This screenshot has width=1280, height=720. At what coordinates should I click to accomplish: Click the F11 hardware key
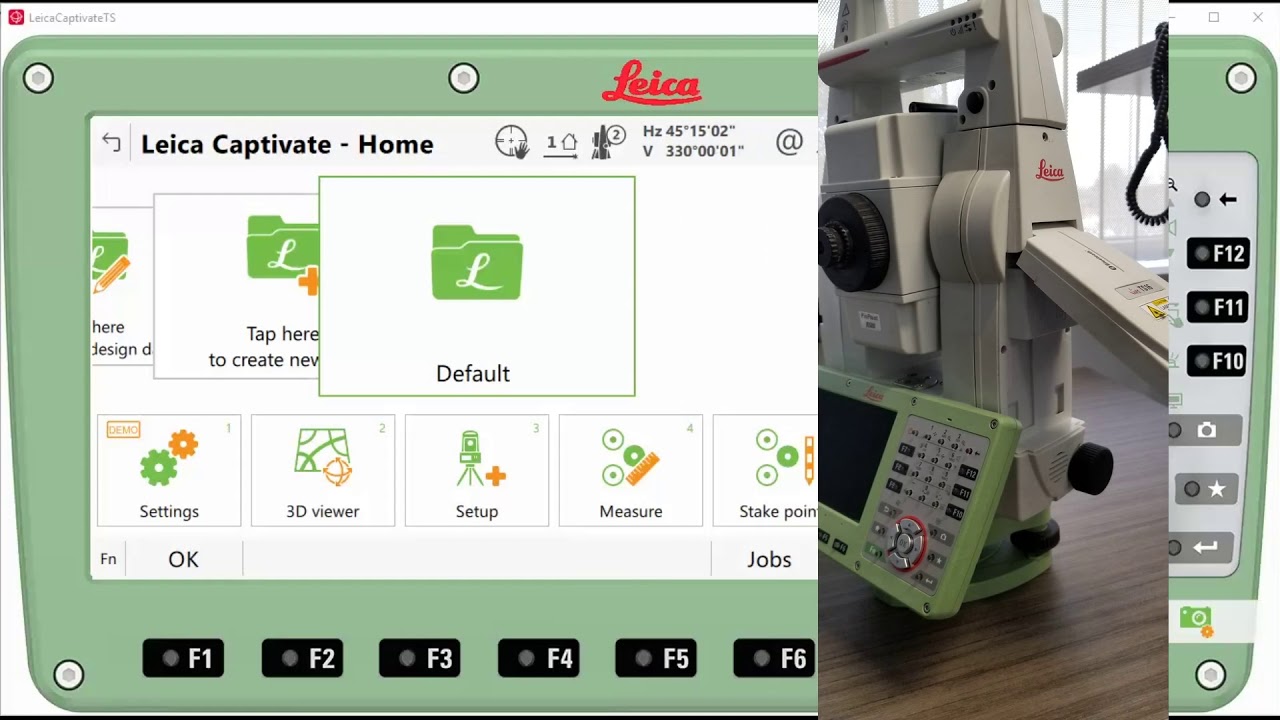(x=1218, y=308)
